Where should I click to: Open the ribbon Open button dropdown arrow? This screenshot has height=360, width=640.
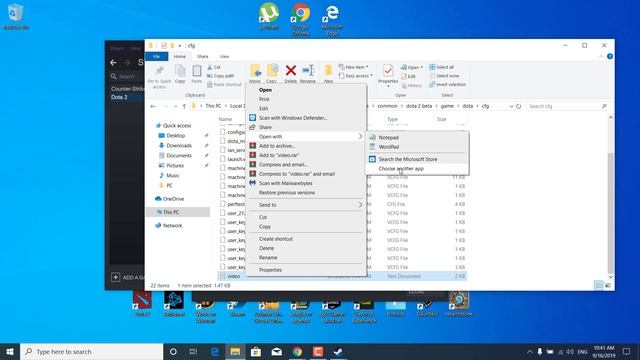[422, 67]
